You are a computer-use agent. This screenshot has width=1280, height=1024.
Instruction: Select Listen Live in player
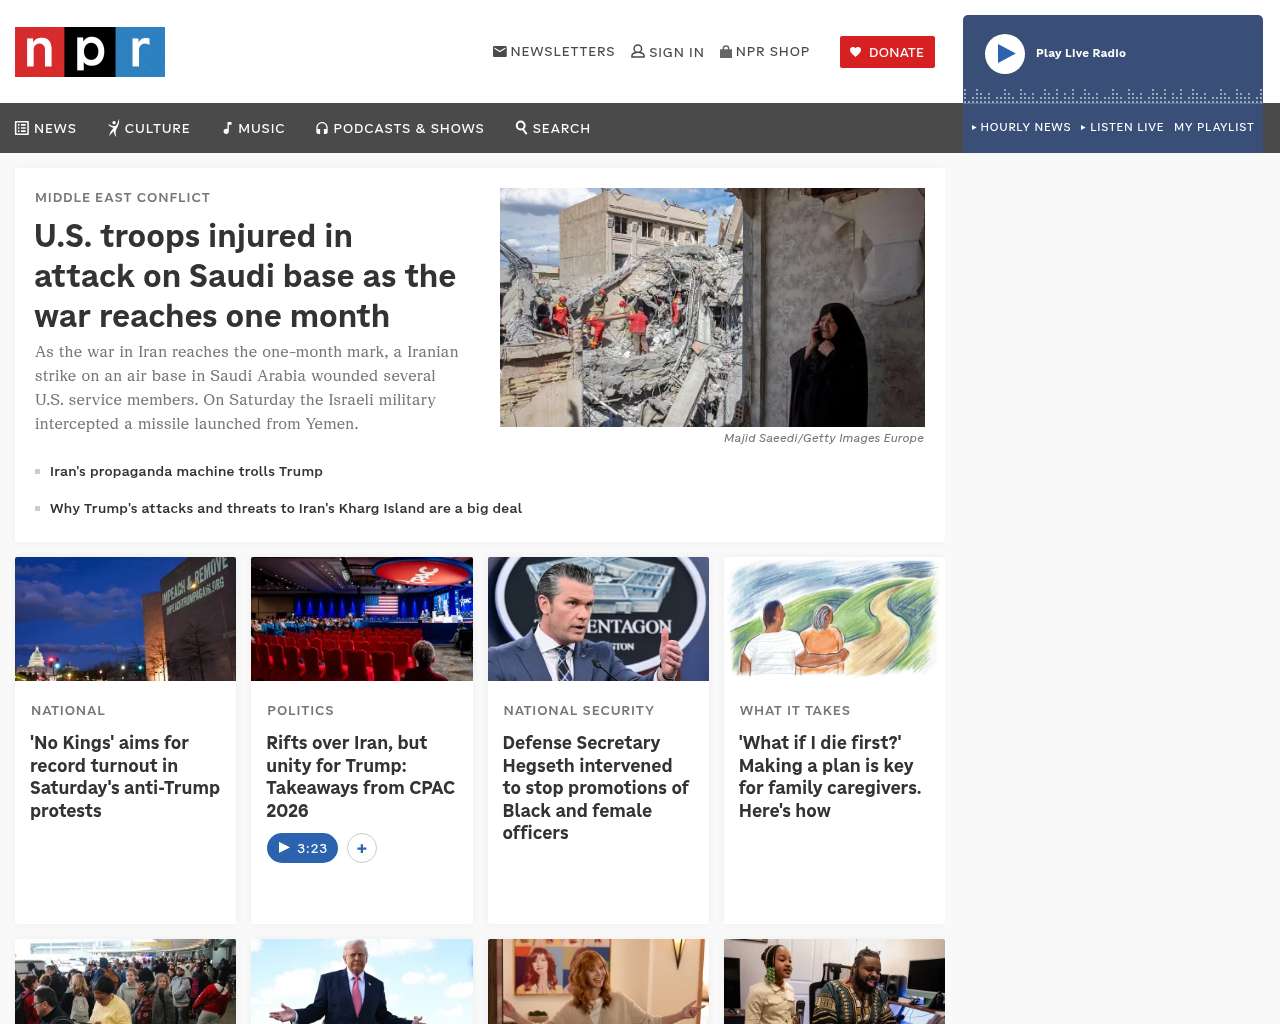click(x=1123, y=127)
